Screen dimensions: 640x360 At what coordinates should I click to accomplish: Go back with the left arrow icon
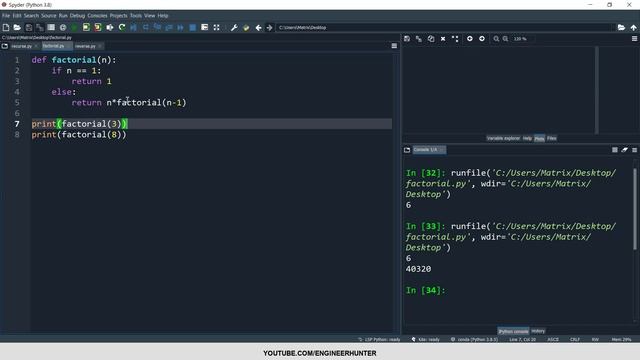point(258,27)
